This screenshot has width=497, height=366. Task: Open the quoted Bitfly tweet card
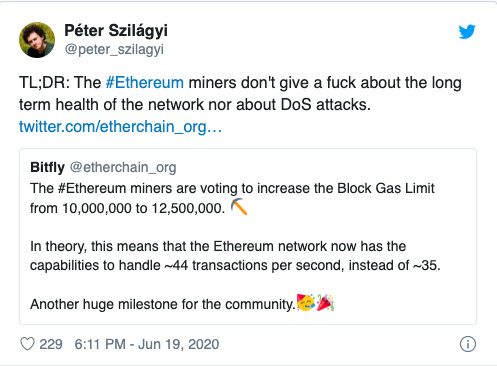(x=248, y=236)
